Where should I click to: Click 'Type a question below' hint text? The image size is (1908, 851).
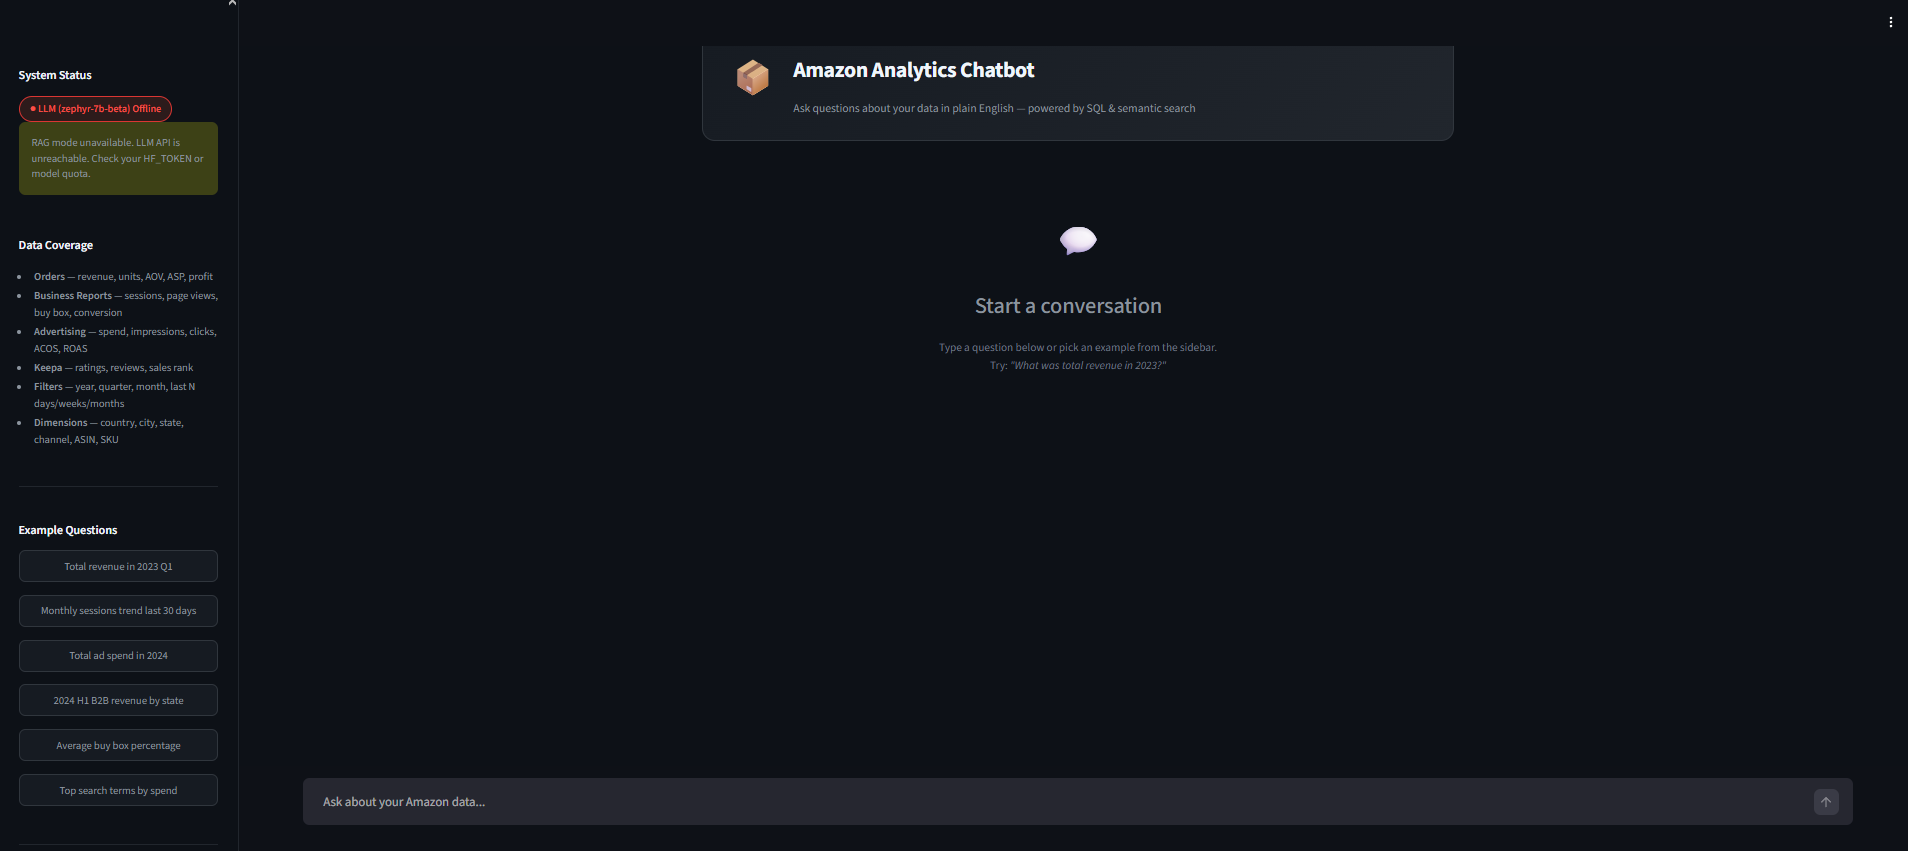coord(1078,348)
